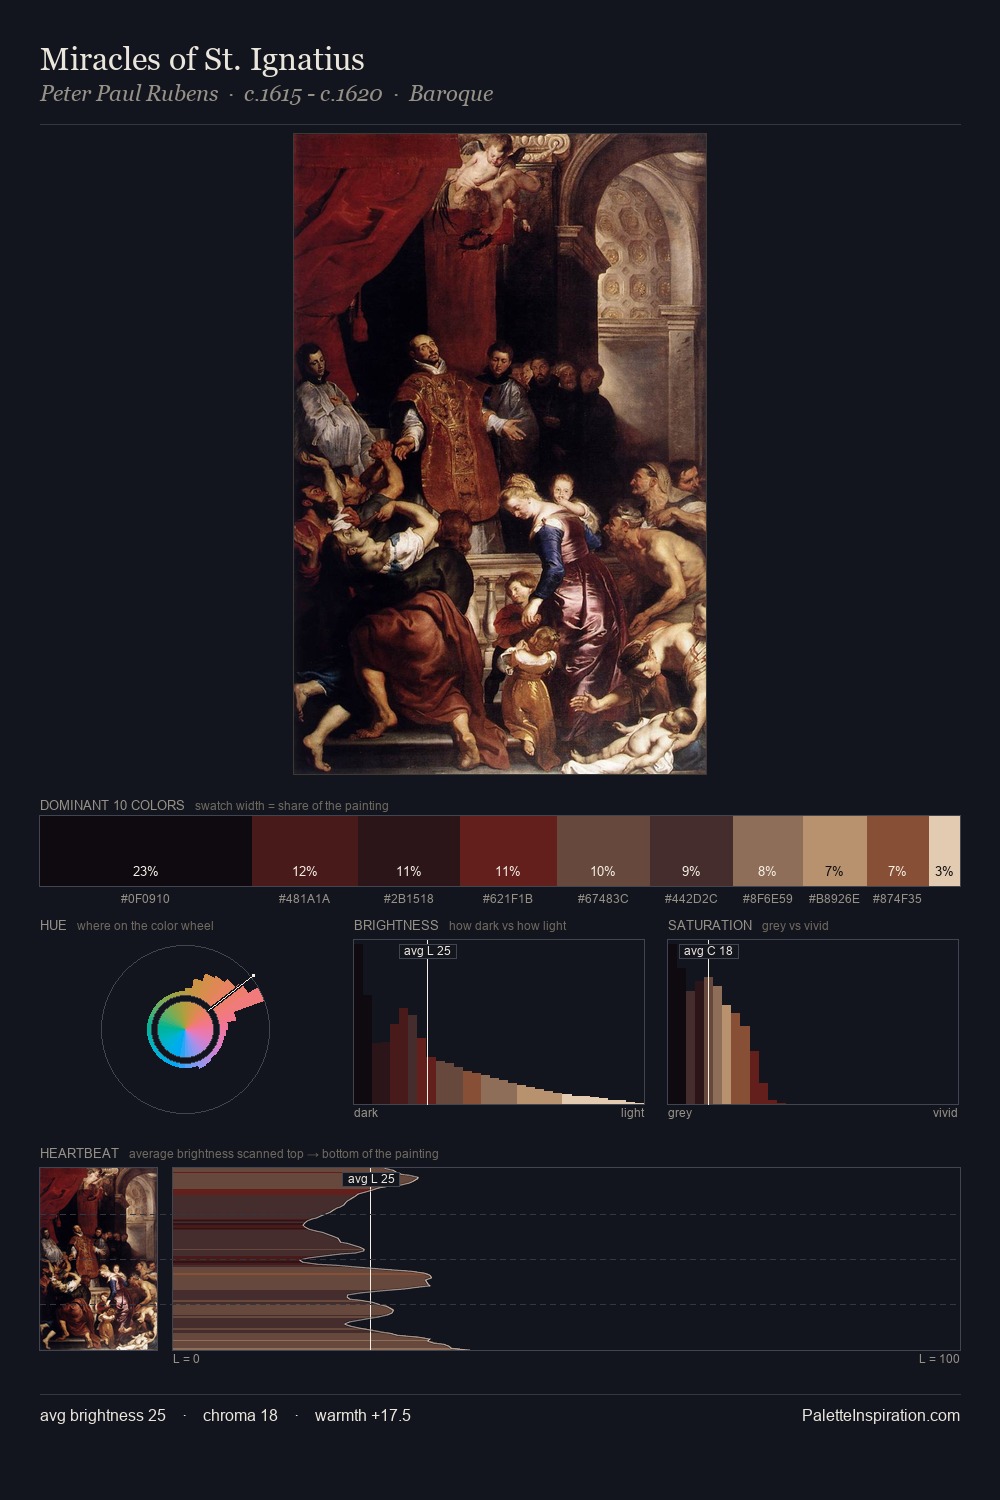Click the hue color wheel chart

[186, 1029]
